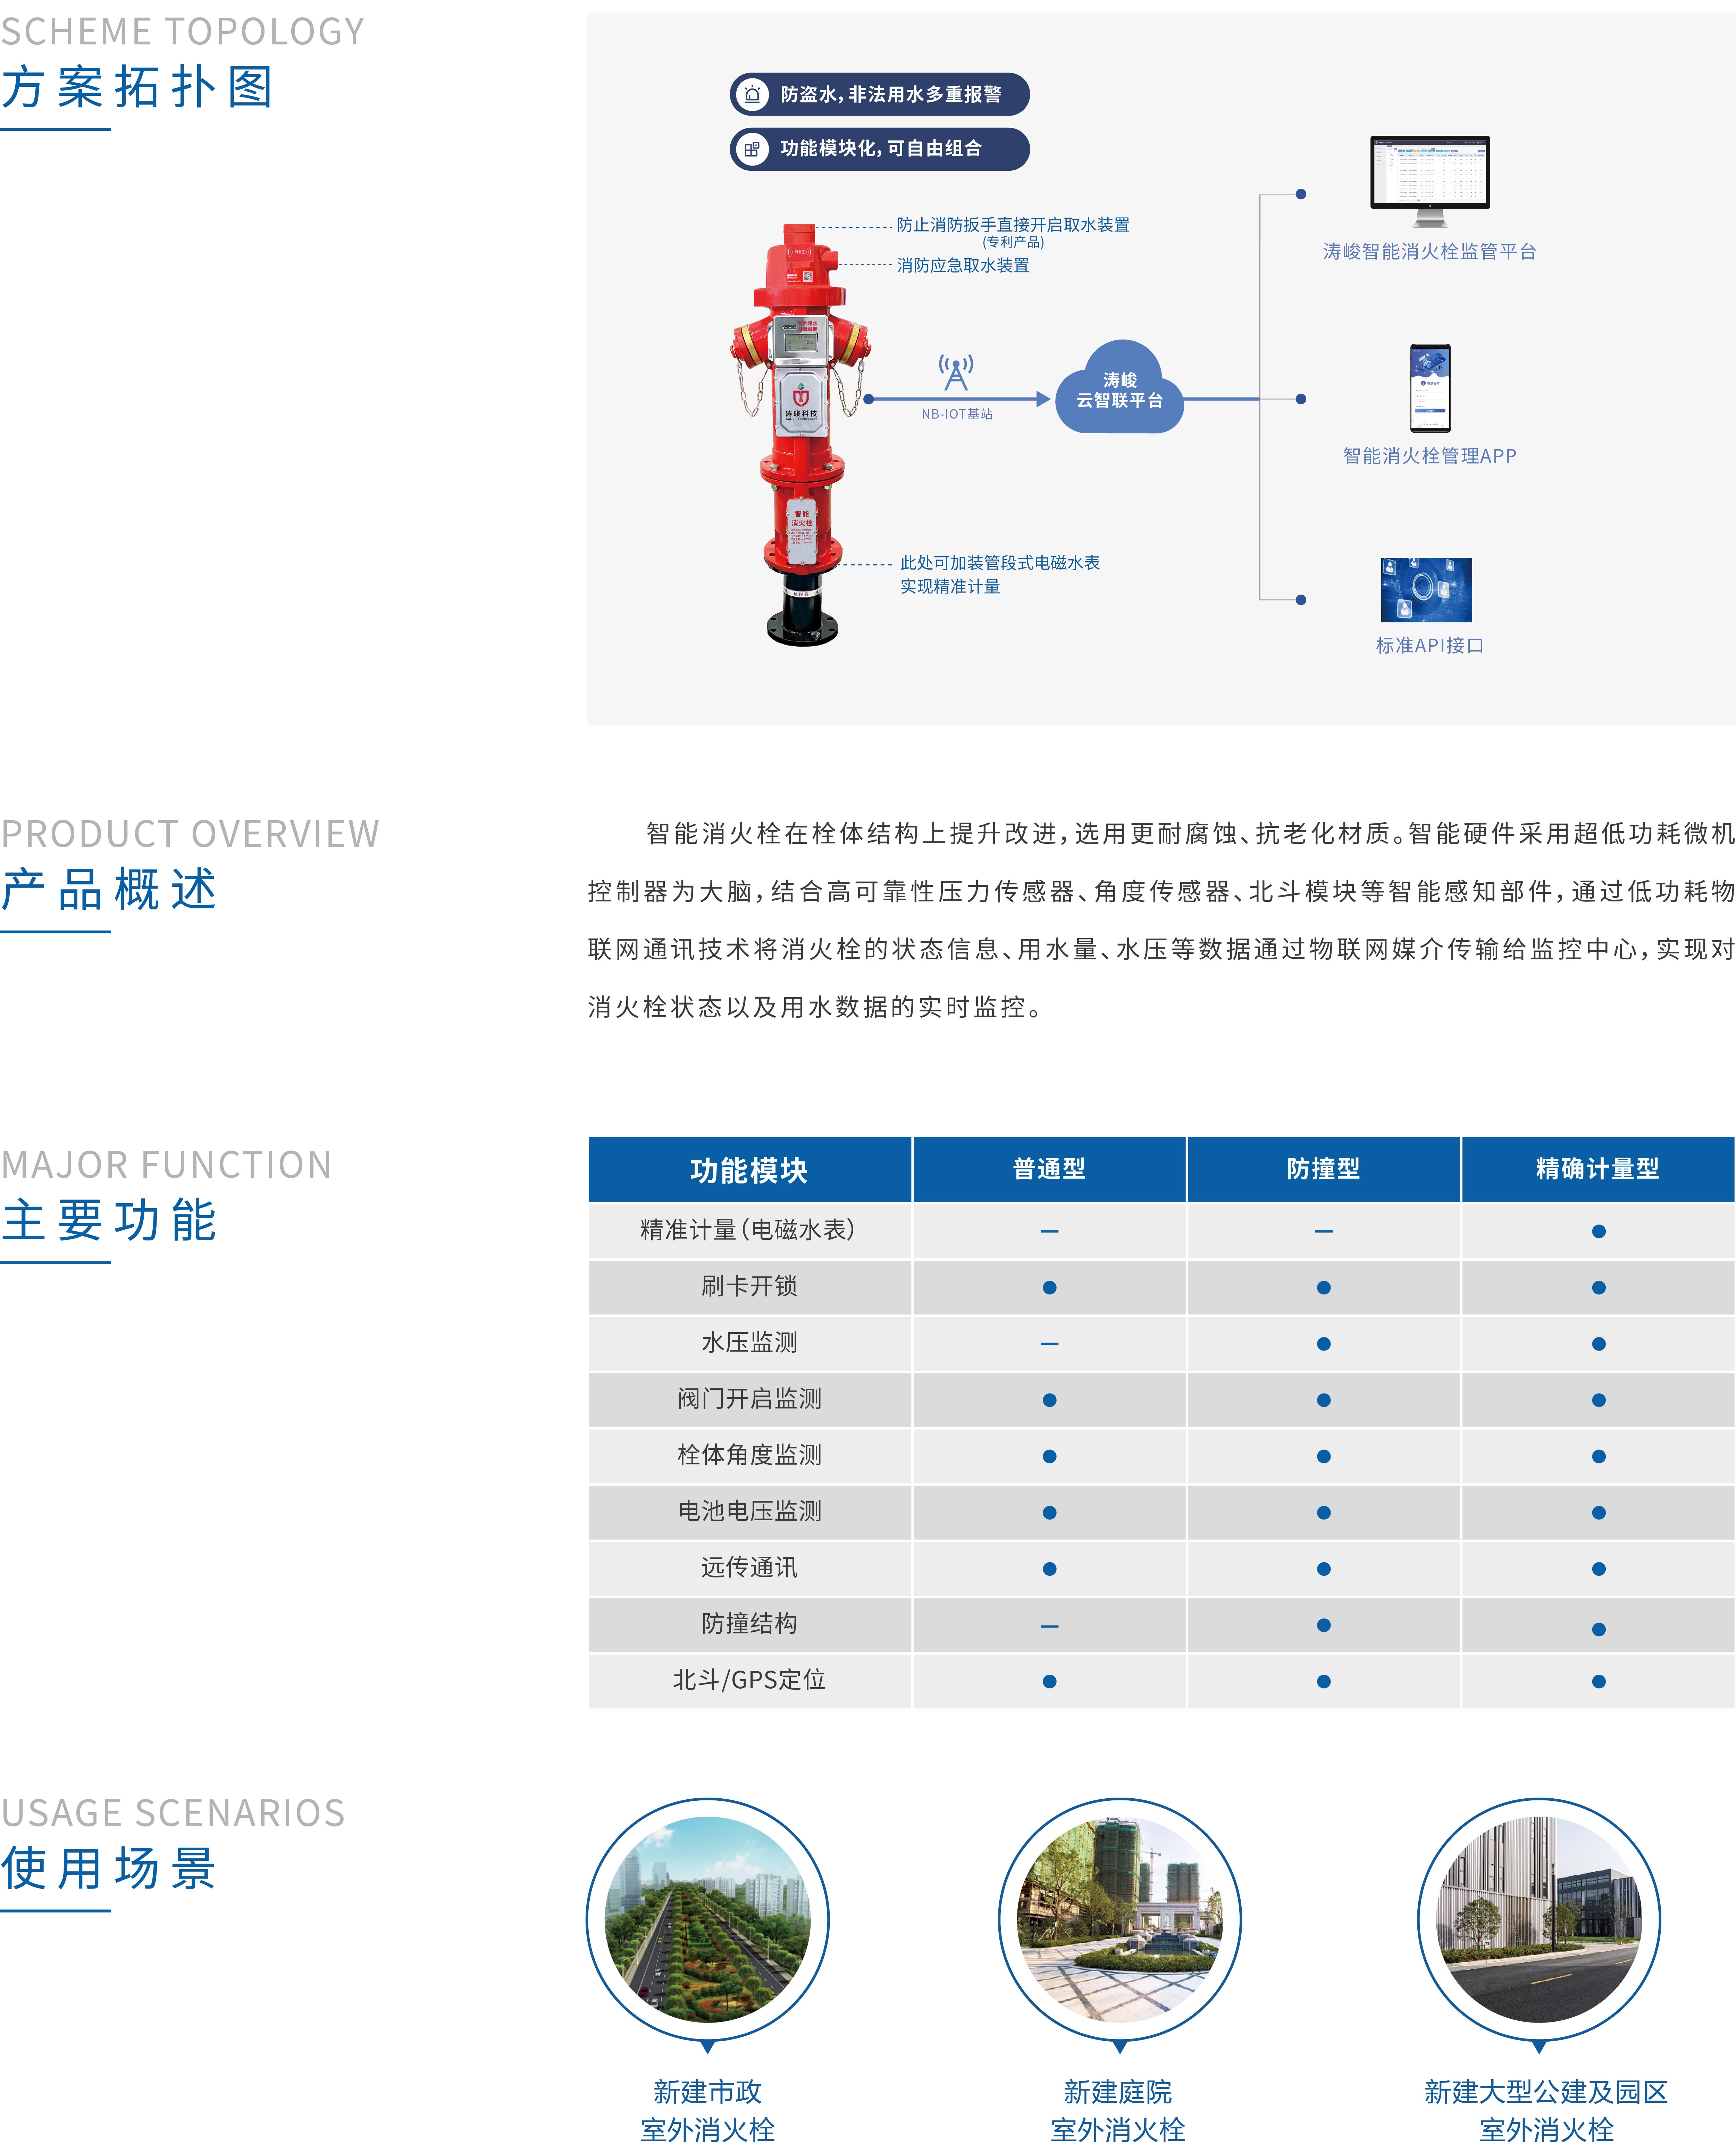1736x2152 pixels.
Task: Click the module icon in modular-function badge
Action: coord(752,149)
